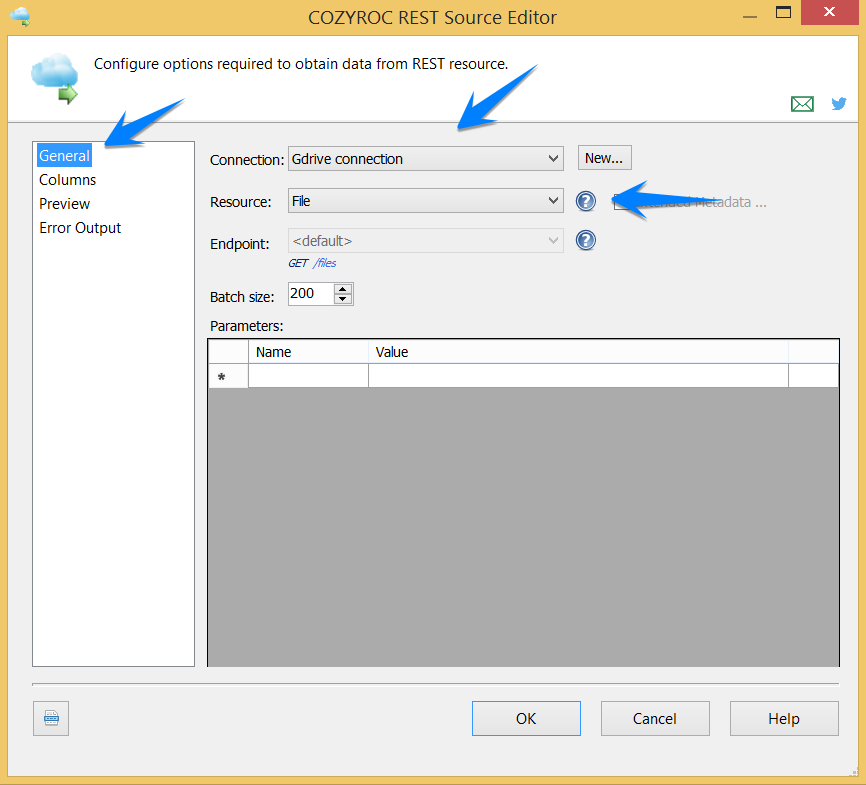Close the REST Source Editor window
The height and width of the screenshot is (785, 866).
click(x=829, y=12)
